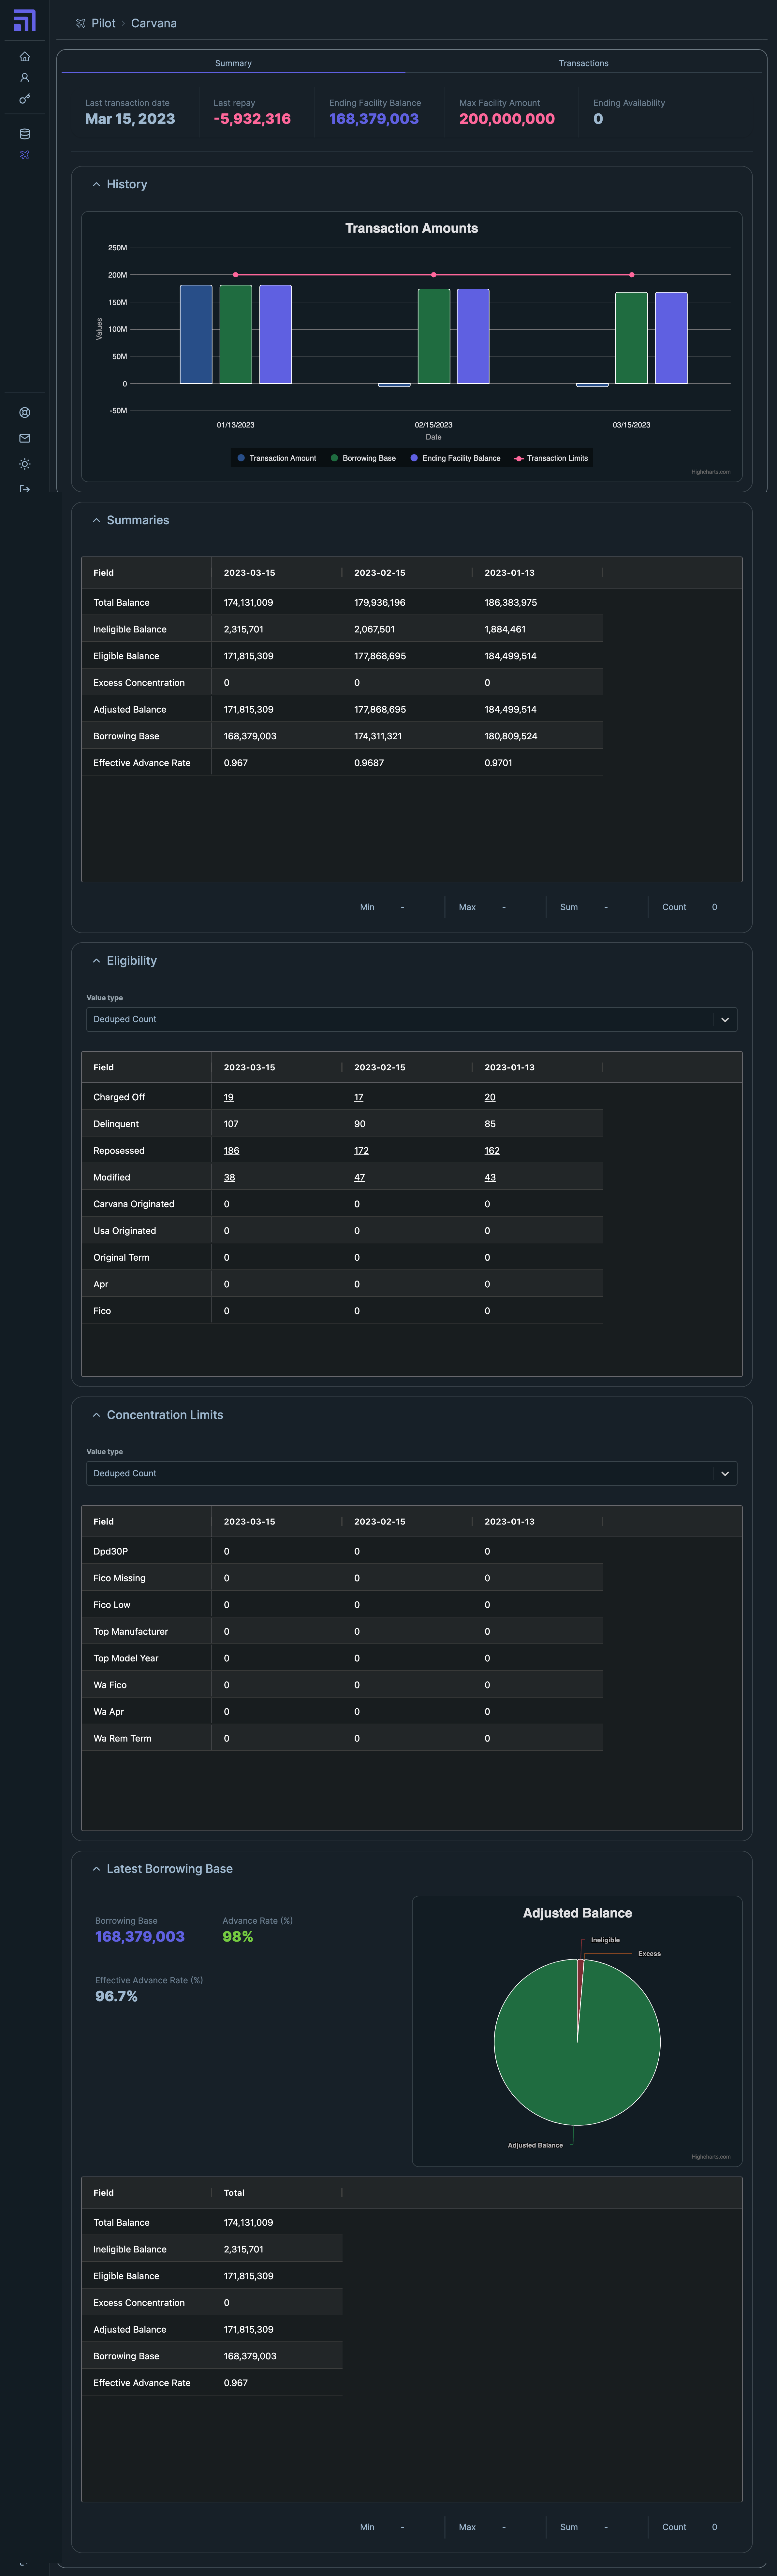The width and height of the screenshot is (777, 2576).
Task: Select the Pilot airplane icon in sidebar
Action: (25, 155)
